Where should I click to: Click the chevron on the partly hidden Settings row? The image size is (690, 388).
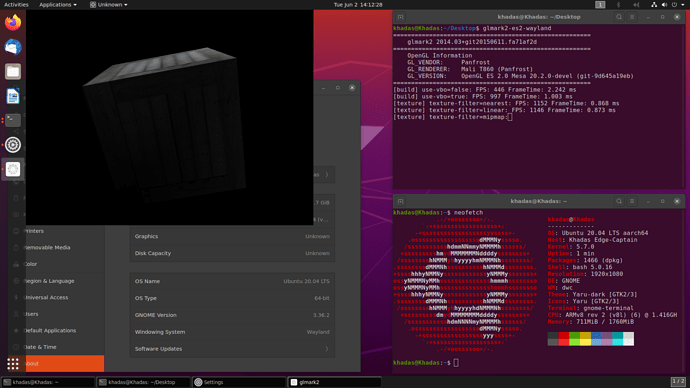coord(327,175)
